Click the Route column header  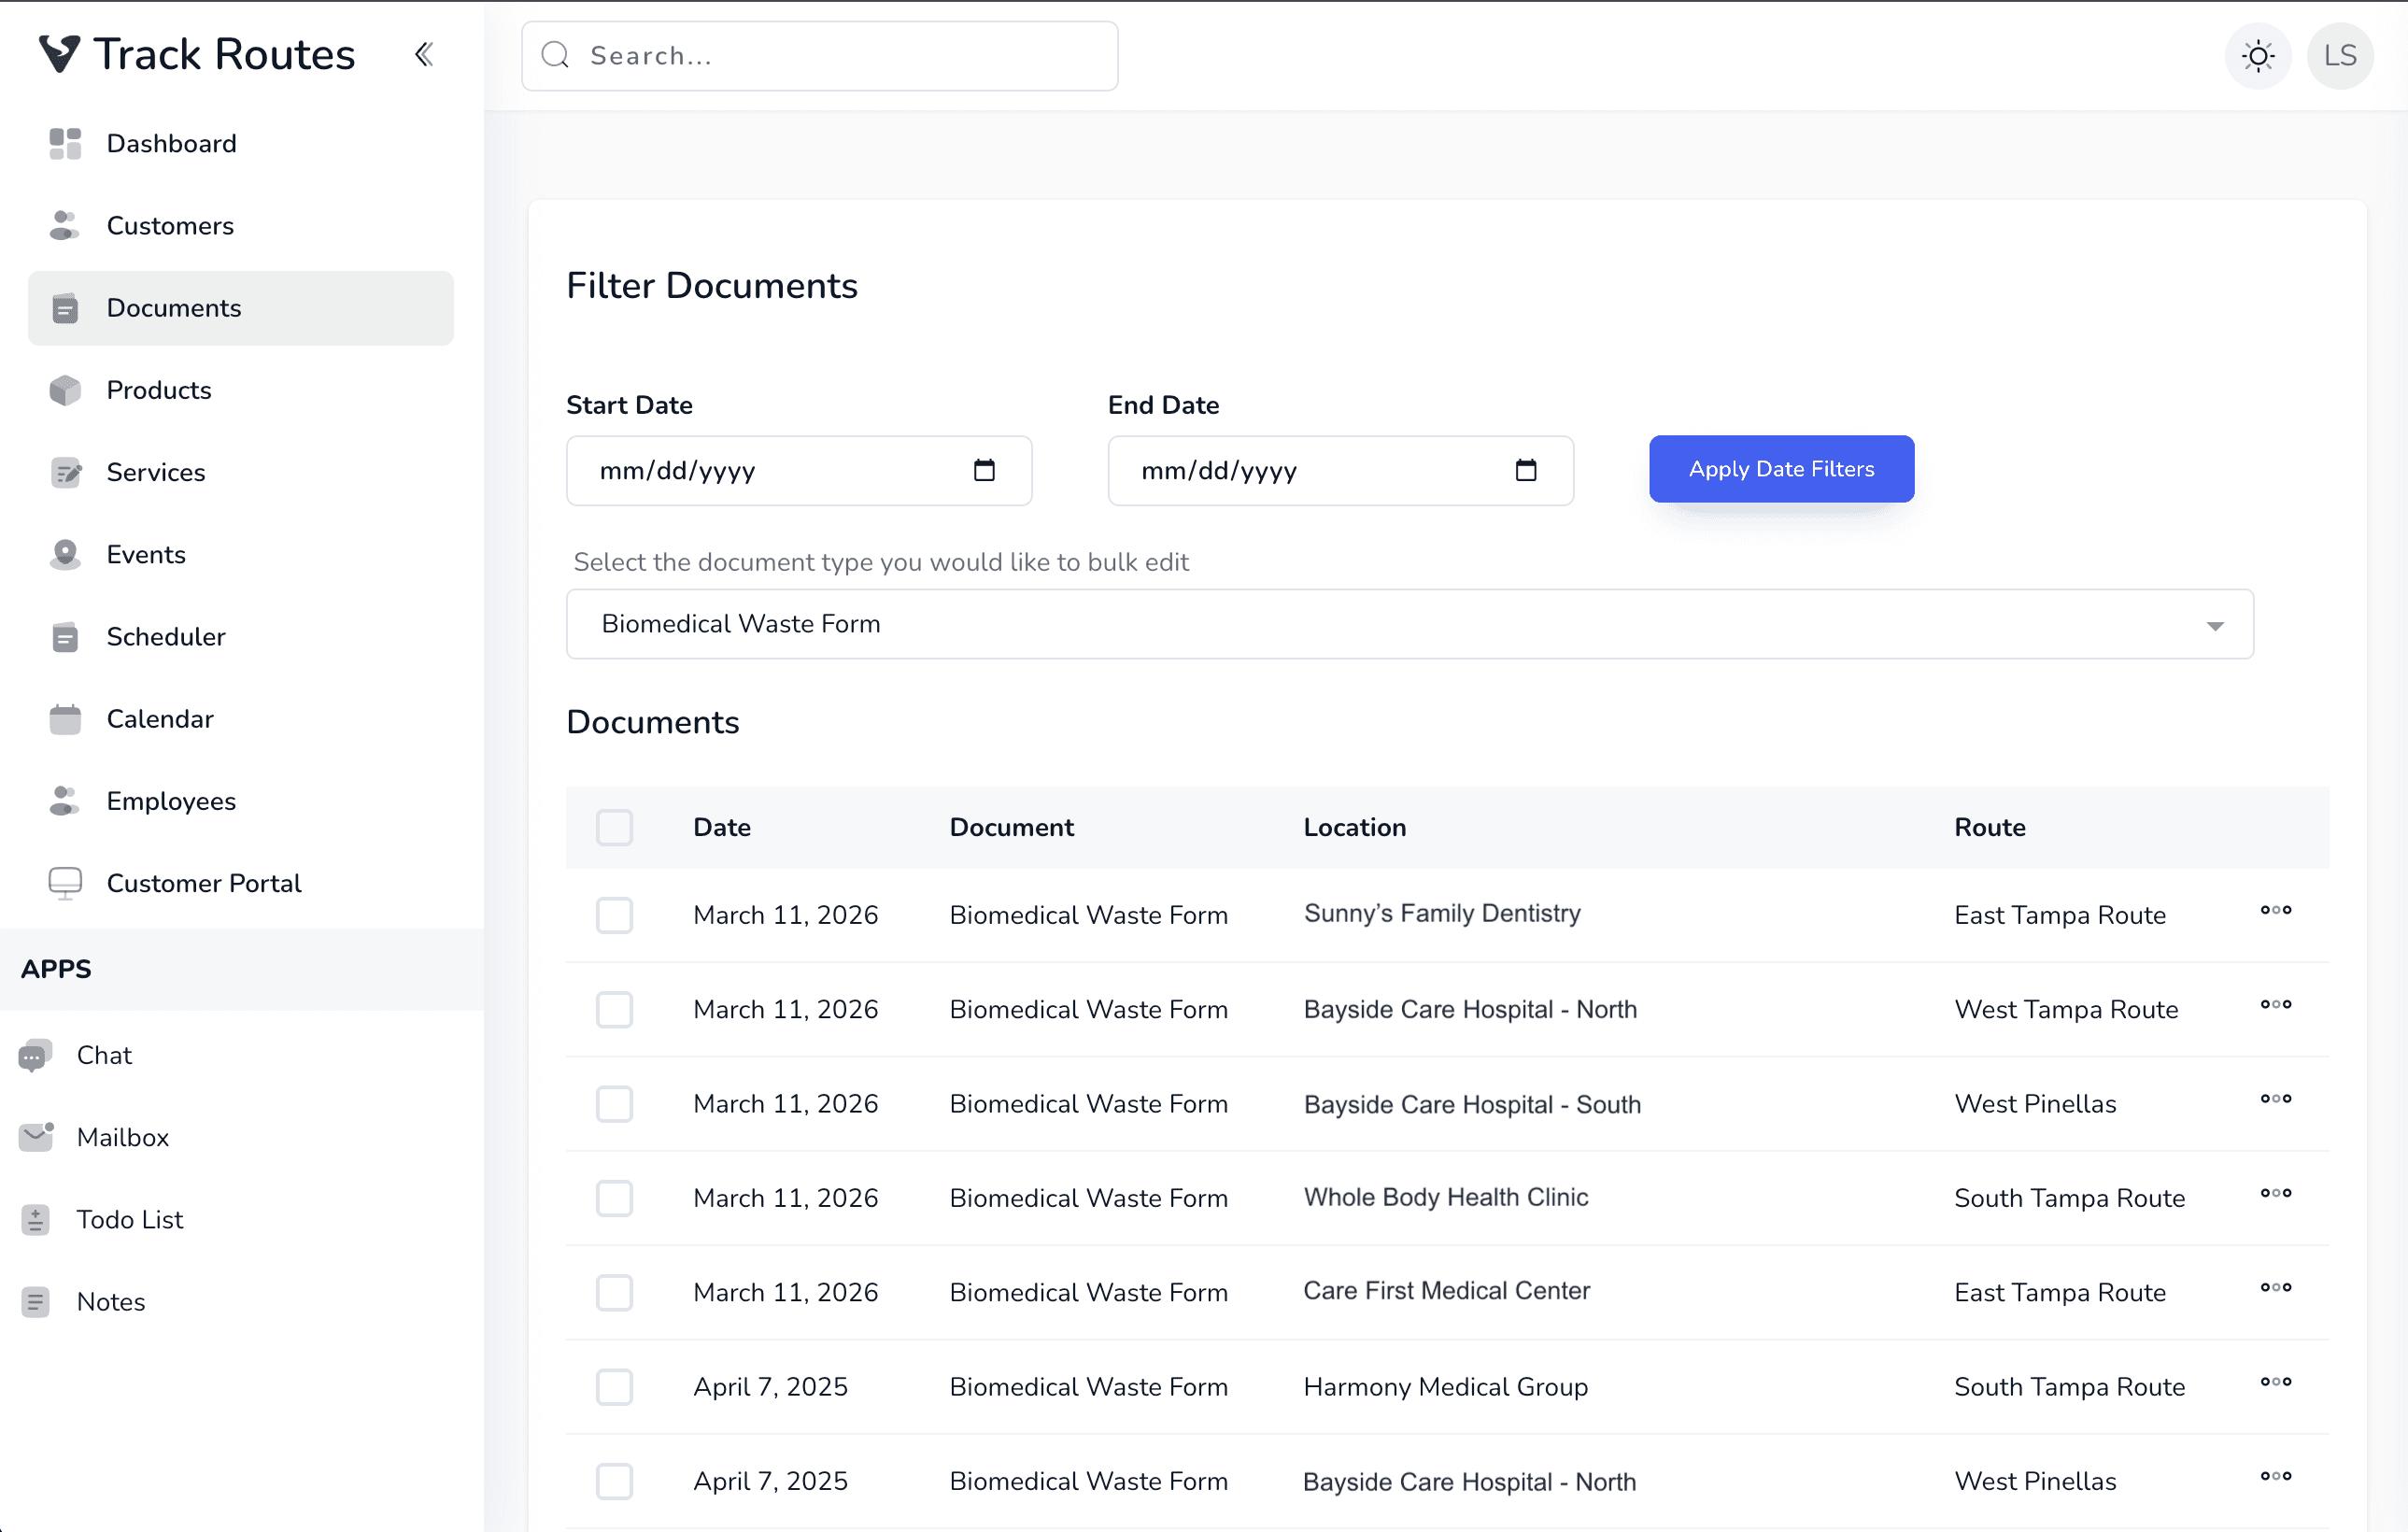[x=1990, y=827]
